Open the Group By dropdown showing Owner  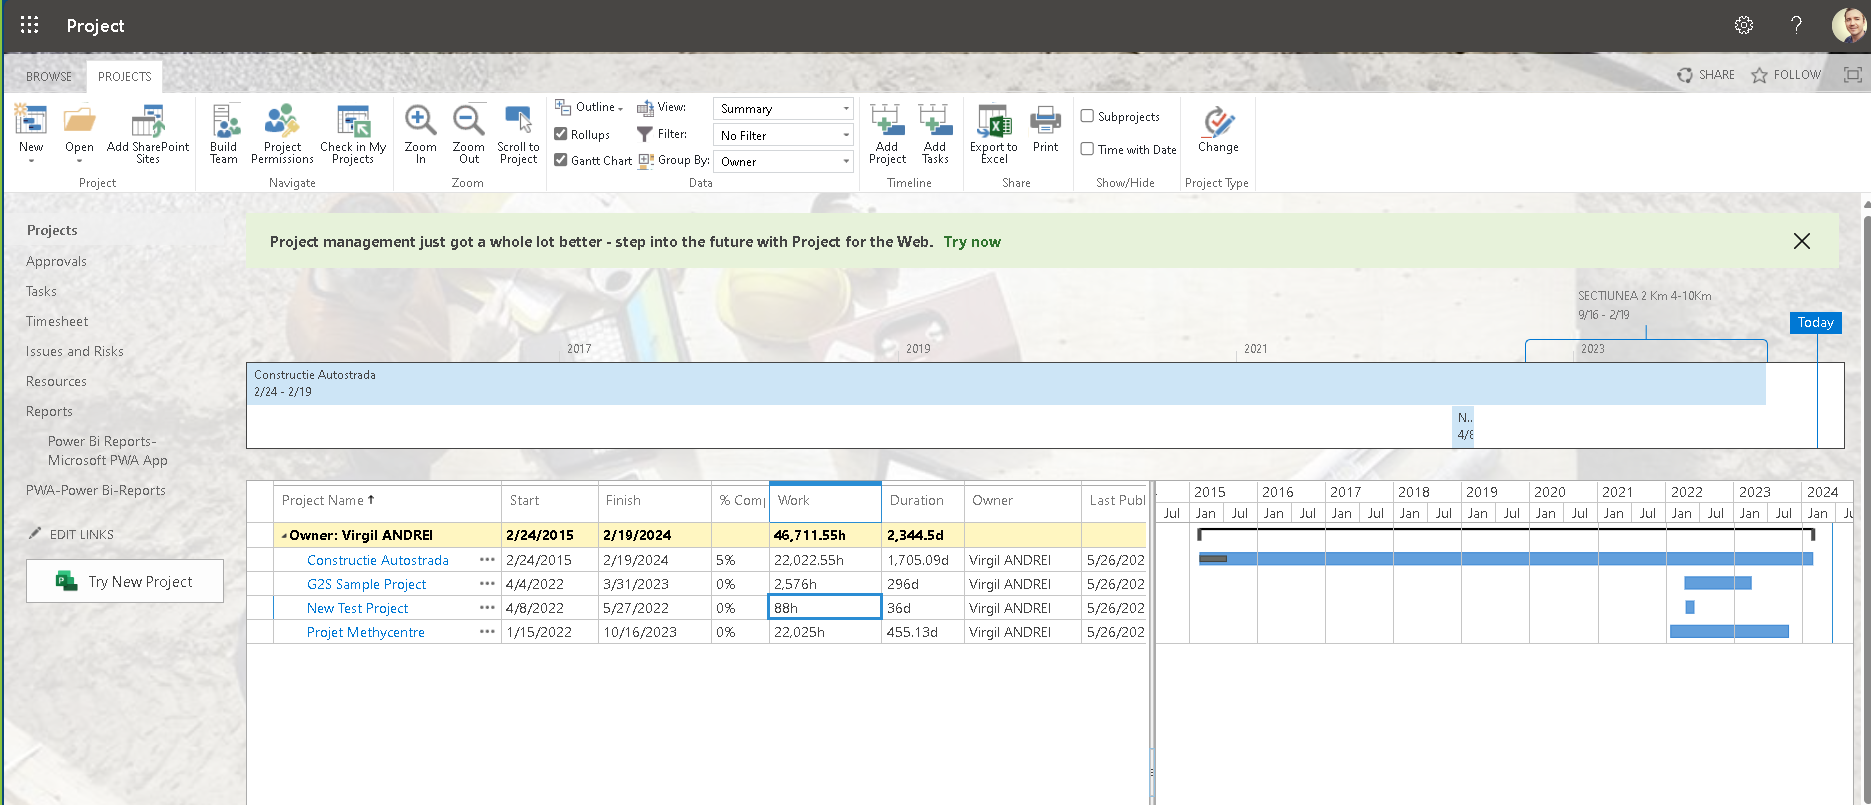click(x=782, y=161)
